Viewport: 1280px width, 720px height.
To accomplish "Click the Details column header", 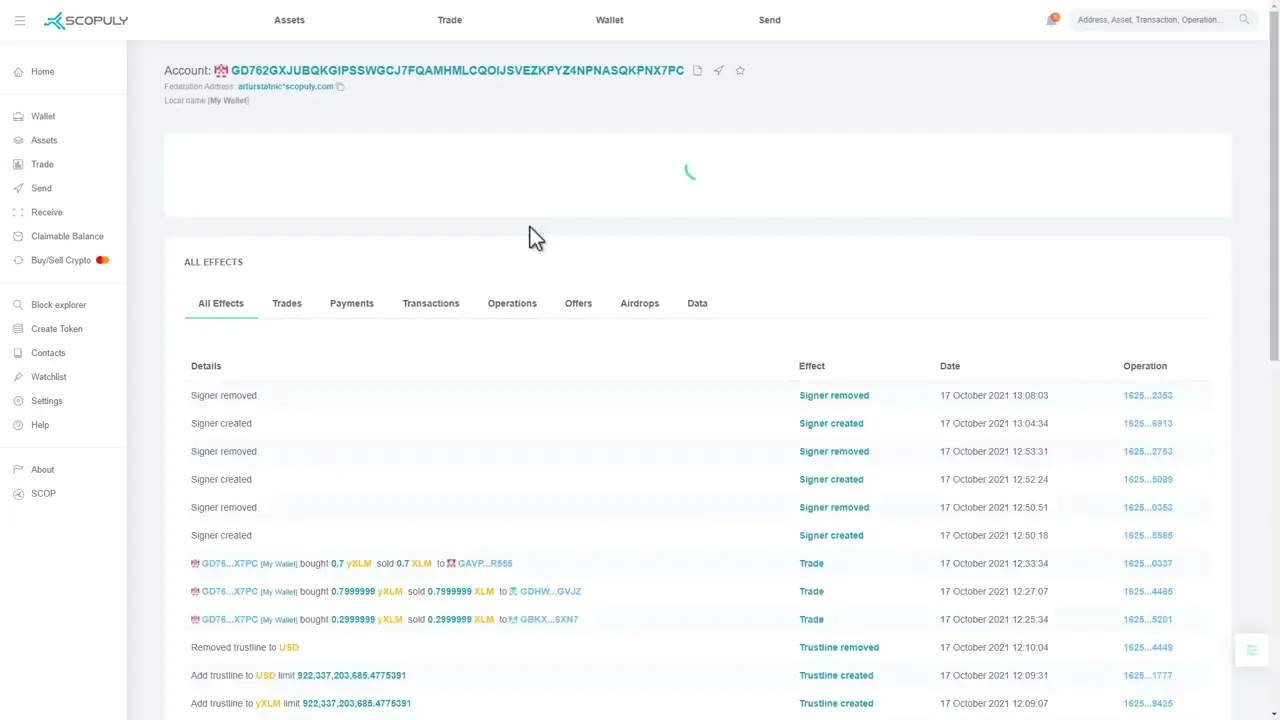I will pyautogui.click(x=206, y=366).
